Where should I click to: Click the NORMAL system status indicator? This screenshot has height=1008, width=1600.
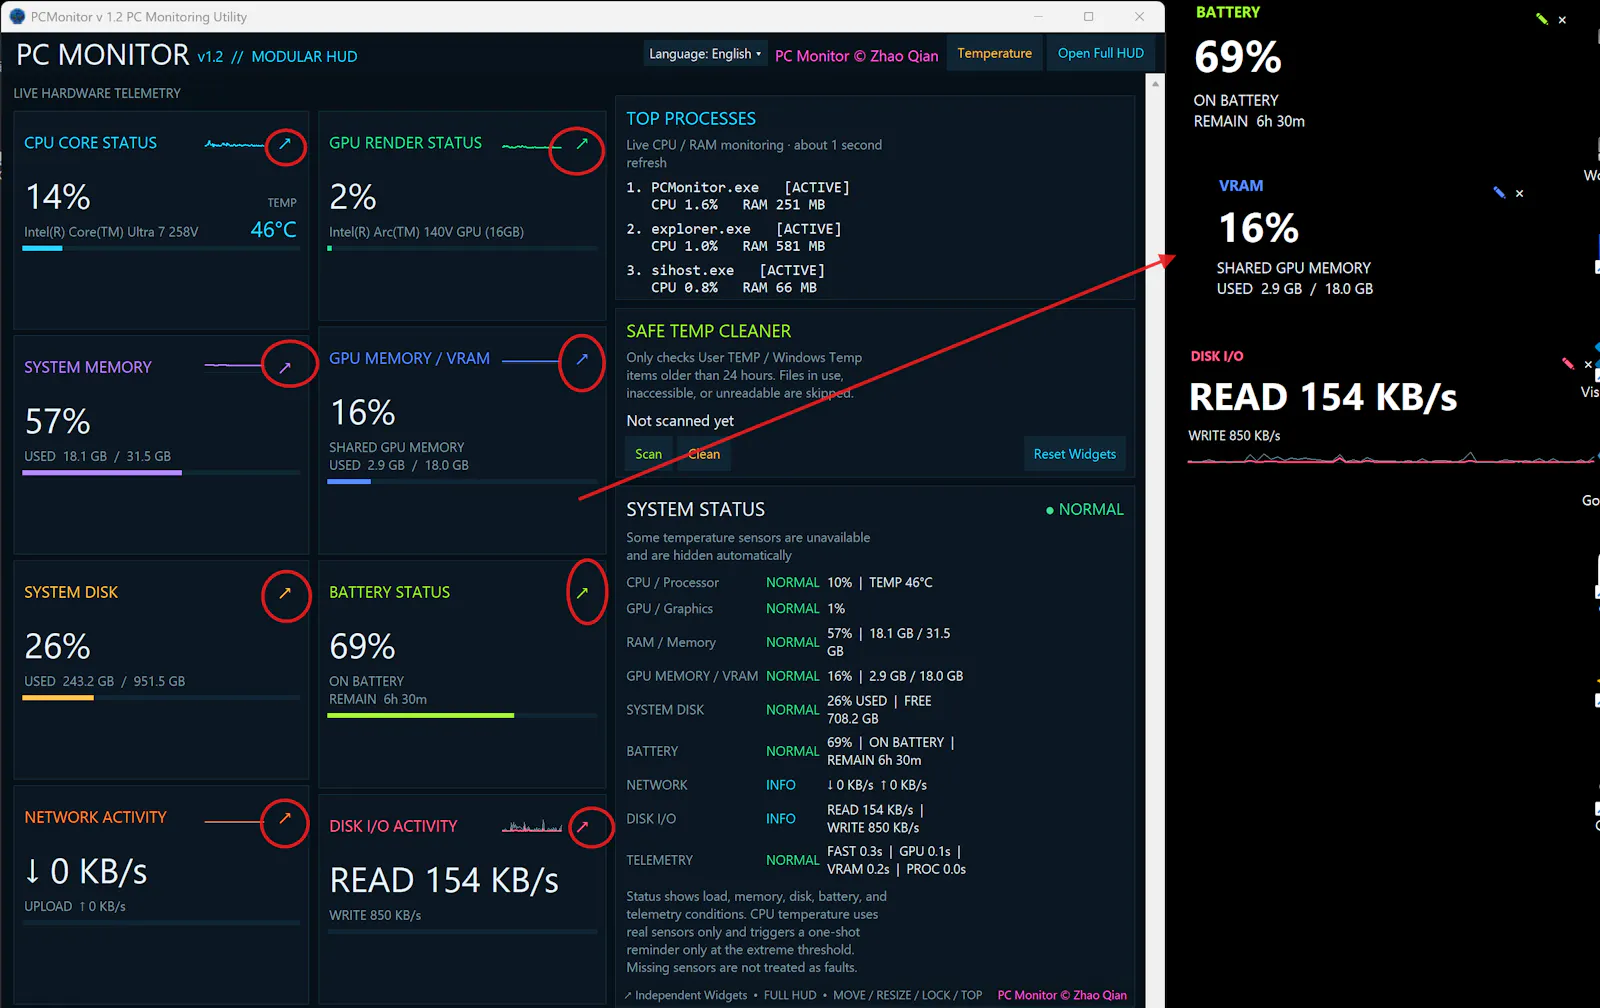(1085, 510)
